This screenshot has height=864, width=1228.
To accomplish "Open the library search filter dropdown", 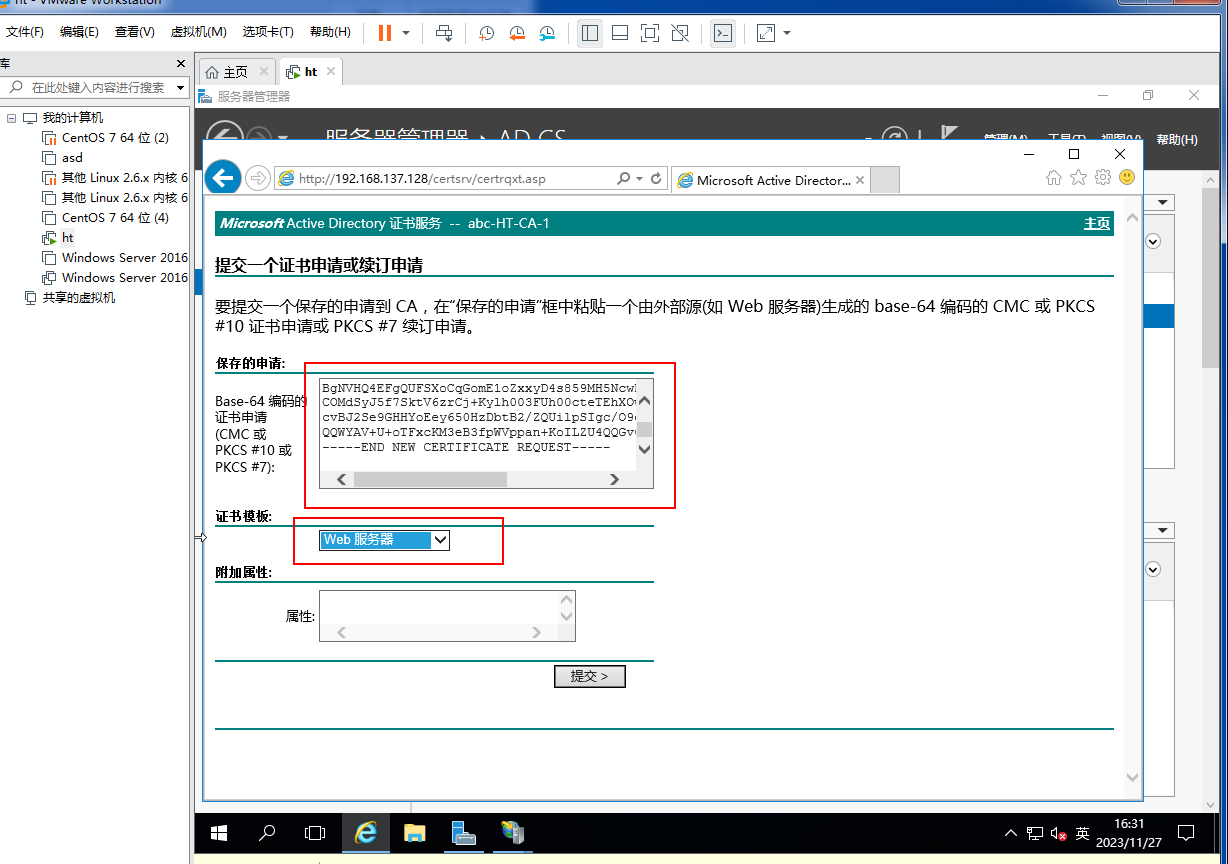I will [181, 88].
